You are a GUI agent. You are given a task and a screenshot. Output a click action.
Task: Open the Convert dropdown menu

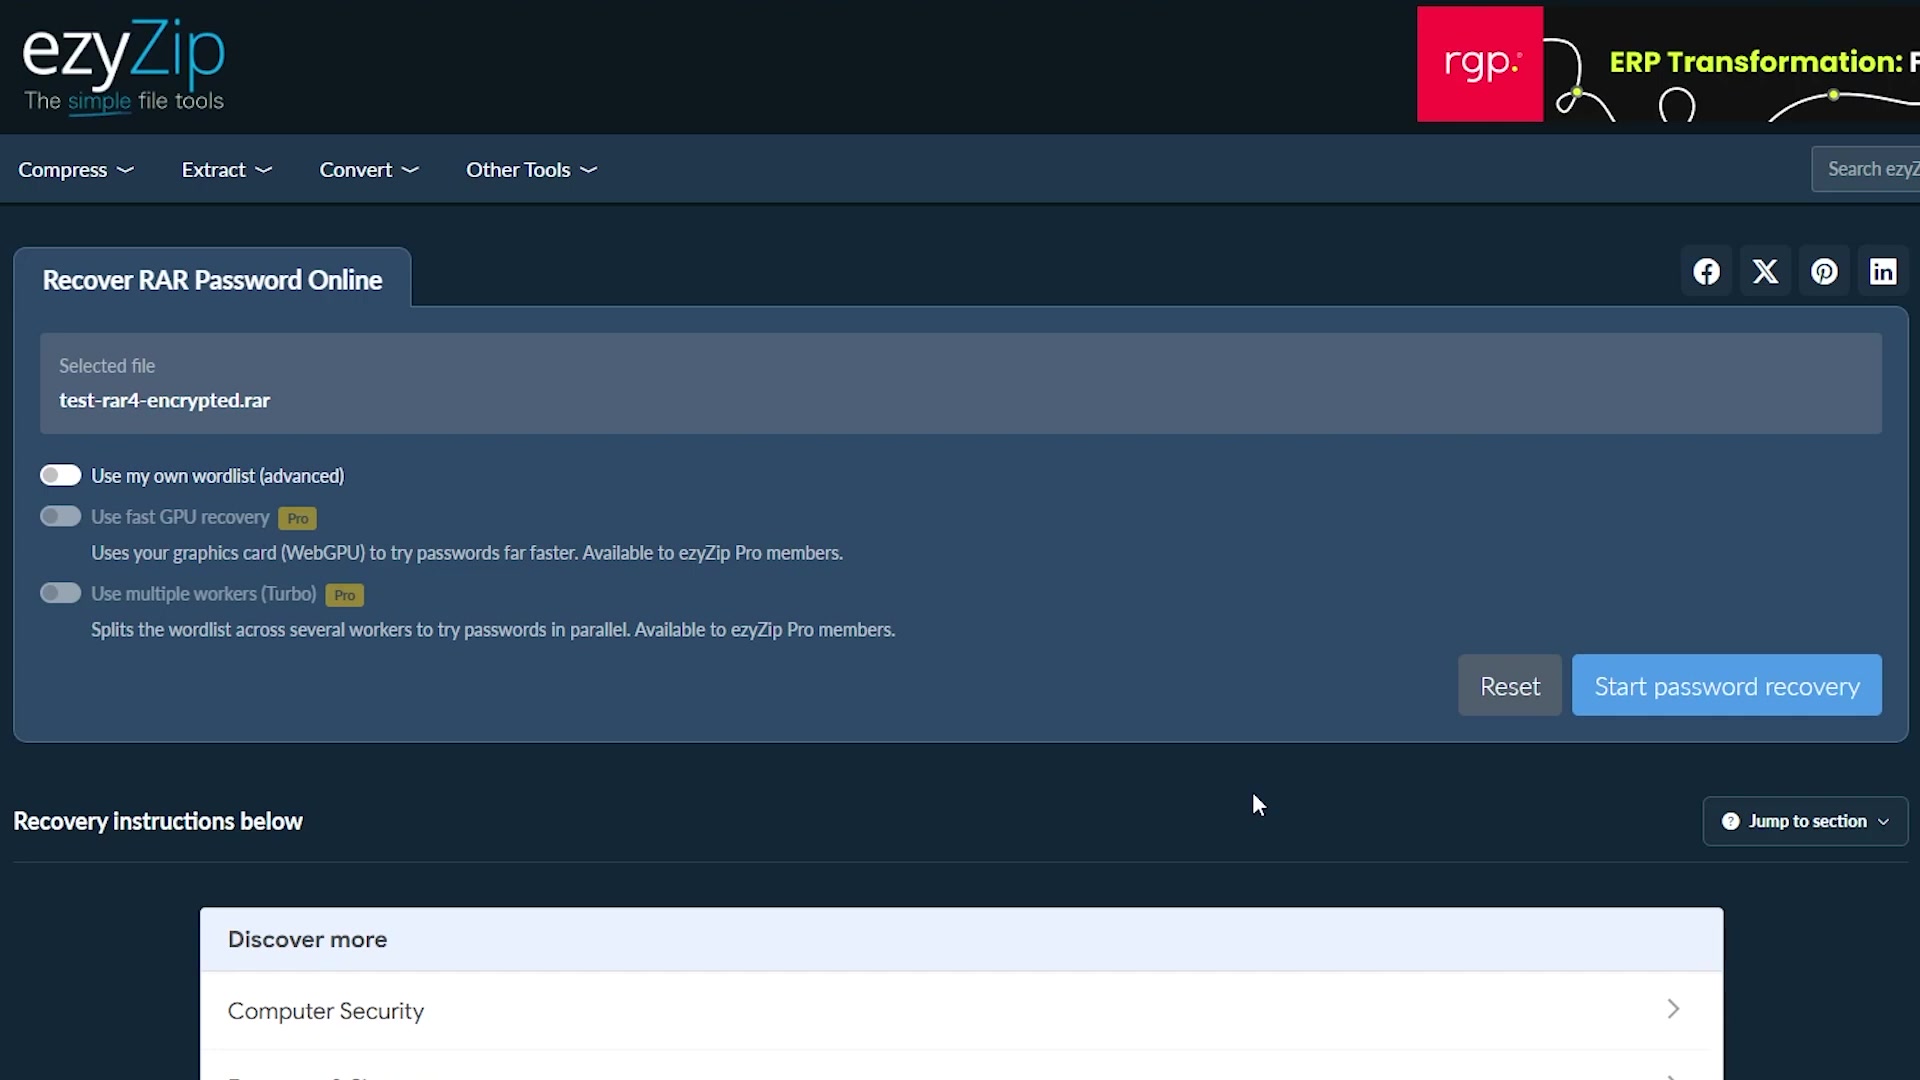pyautogui.click(x=369, y=170)
